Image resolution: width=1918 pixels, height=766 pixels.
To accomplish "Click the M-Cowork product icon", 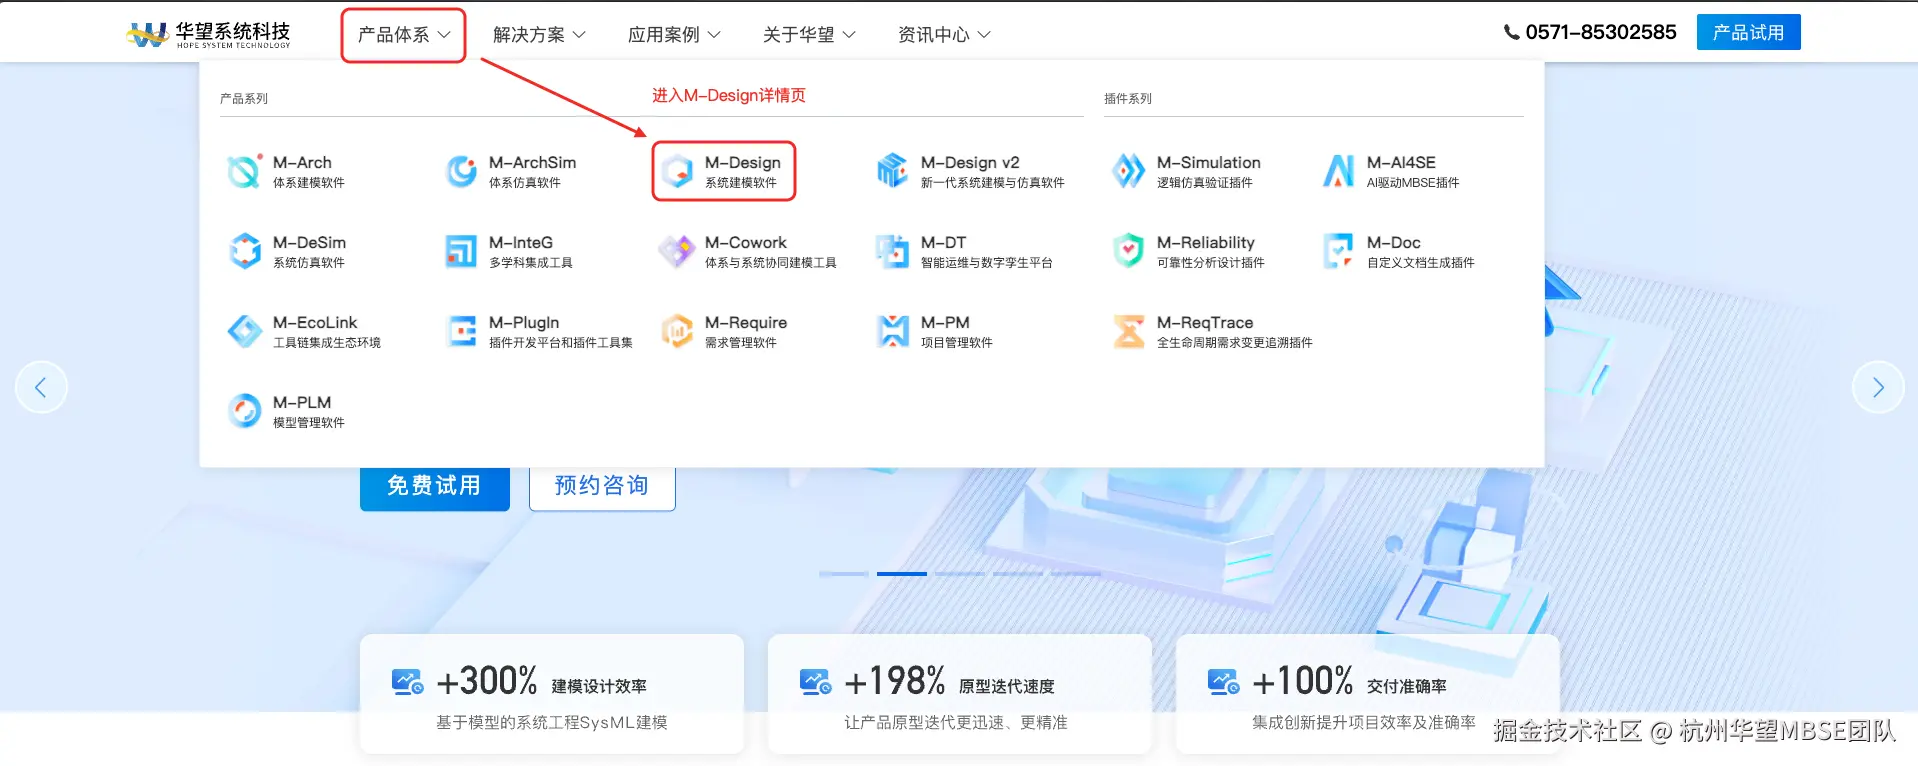I will pos(677,251).
